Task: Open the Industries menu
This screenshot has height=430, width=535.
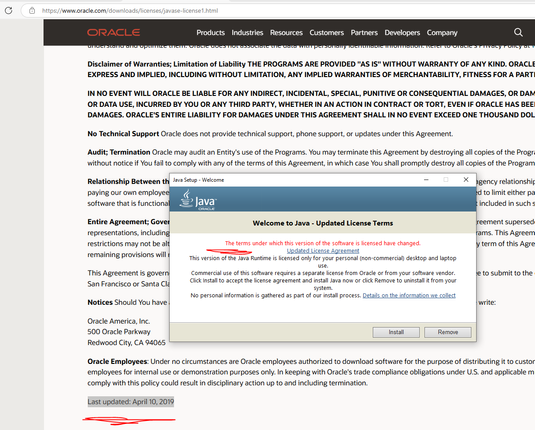Action: point(247,33)
